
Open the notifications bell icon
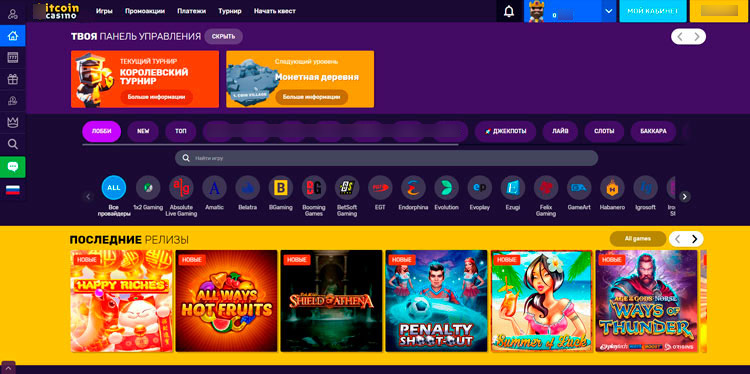click(x=509, y=11)
